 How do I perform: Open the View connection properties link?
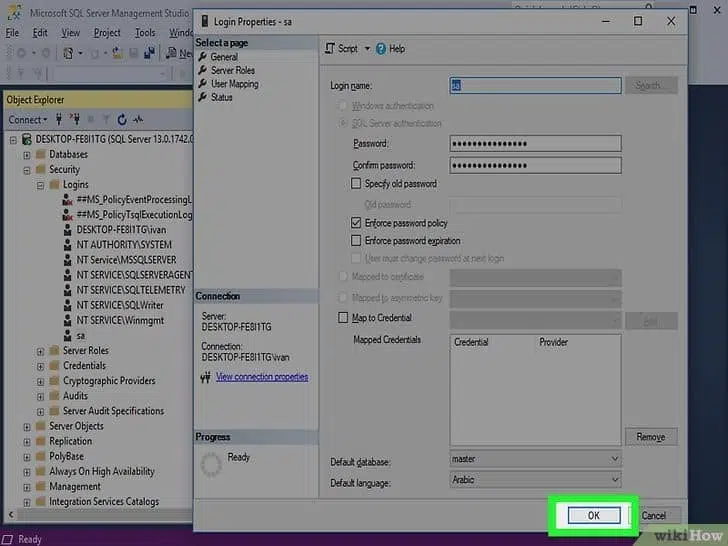261,377
